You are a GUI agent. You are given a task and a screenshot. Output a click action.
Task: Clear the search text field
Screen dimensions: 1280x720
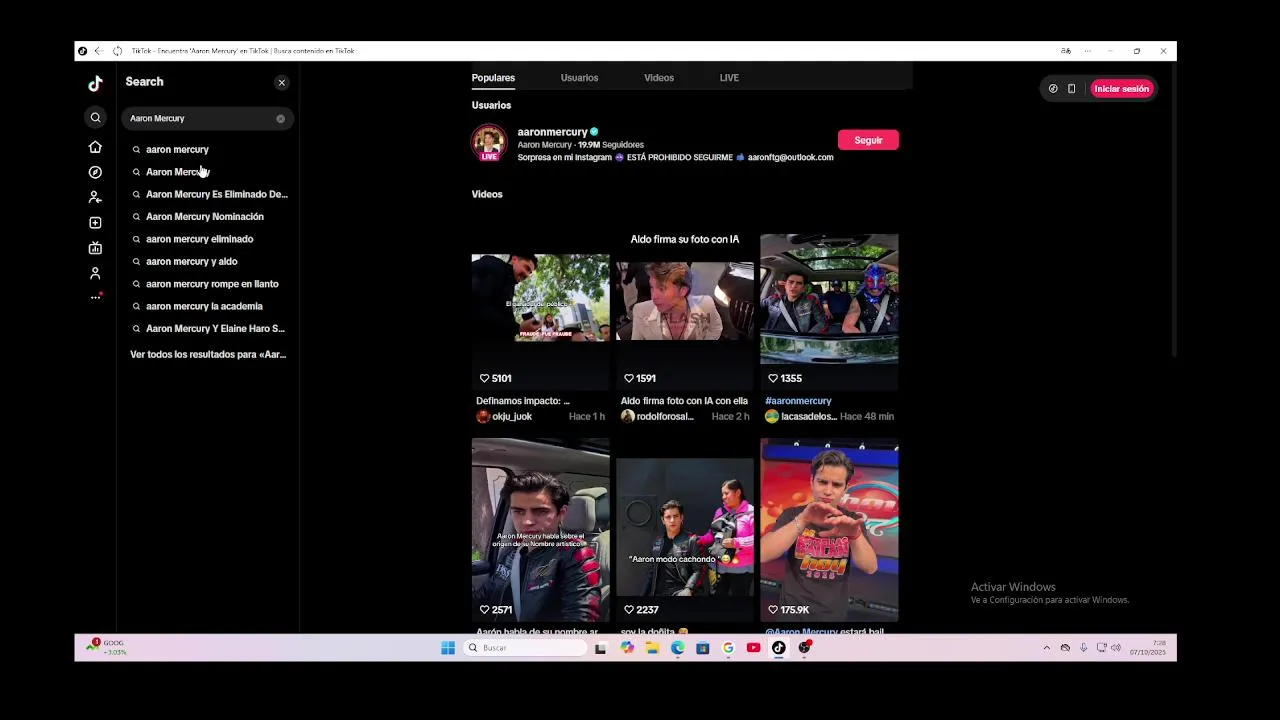click(x=280, y=119)
